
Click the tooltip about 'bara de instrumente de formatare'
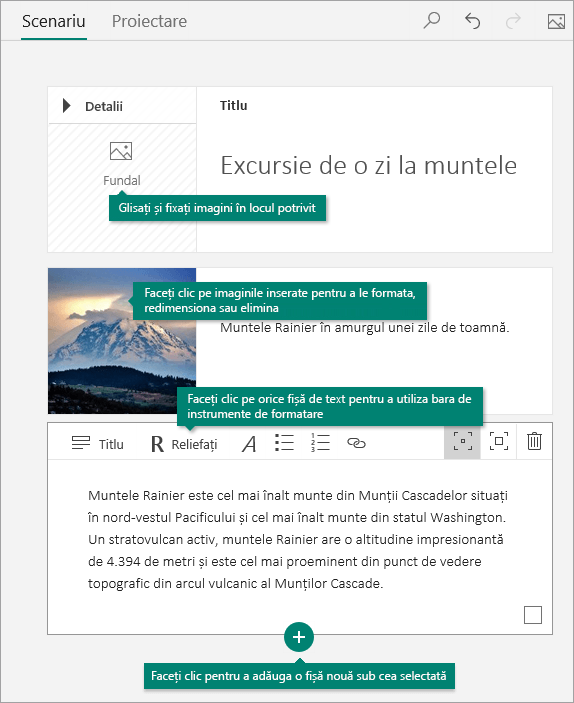pos(330,406)
